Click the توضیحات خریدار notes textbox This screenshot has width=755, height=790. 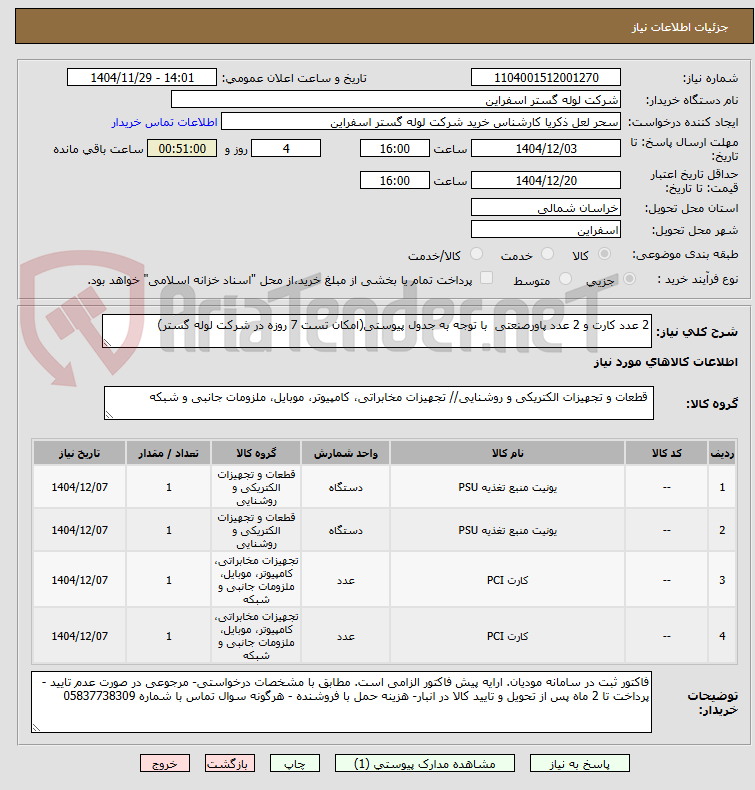[x=341, y=702]
